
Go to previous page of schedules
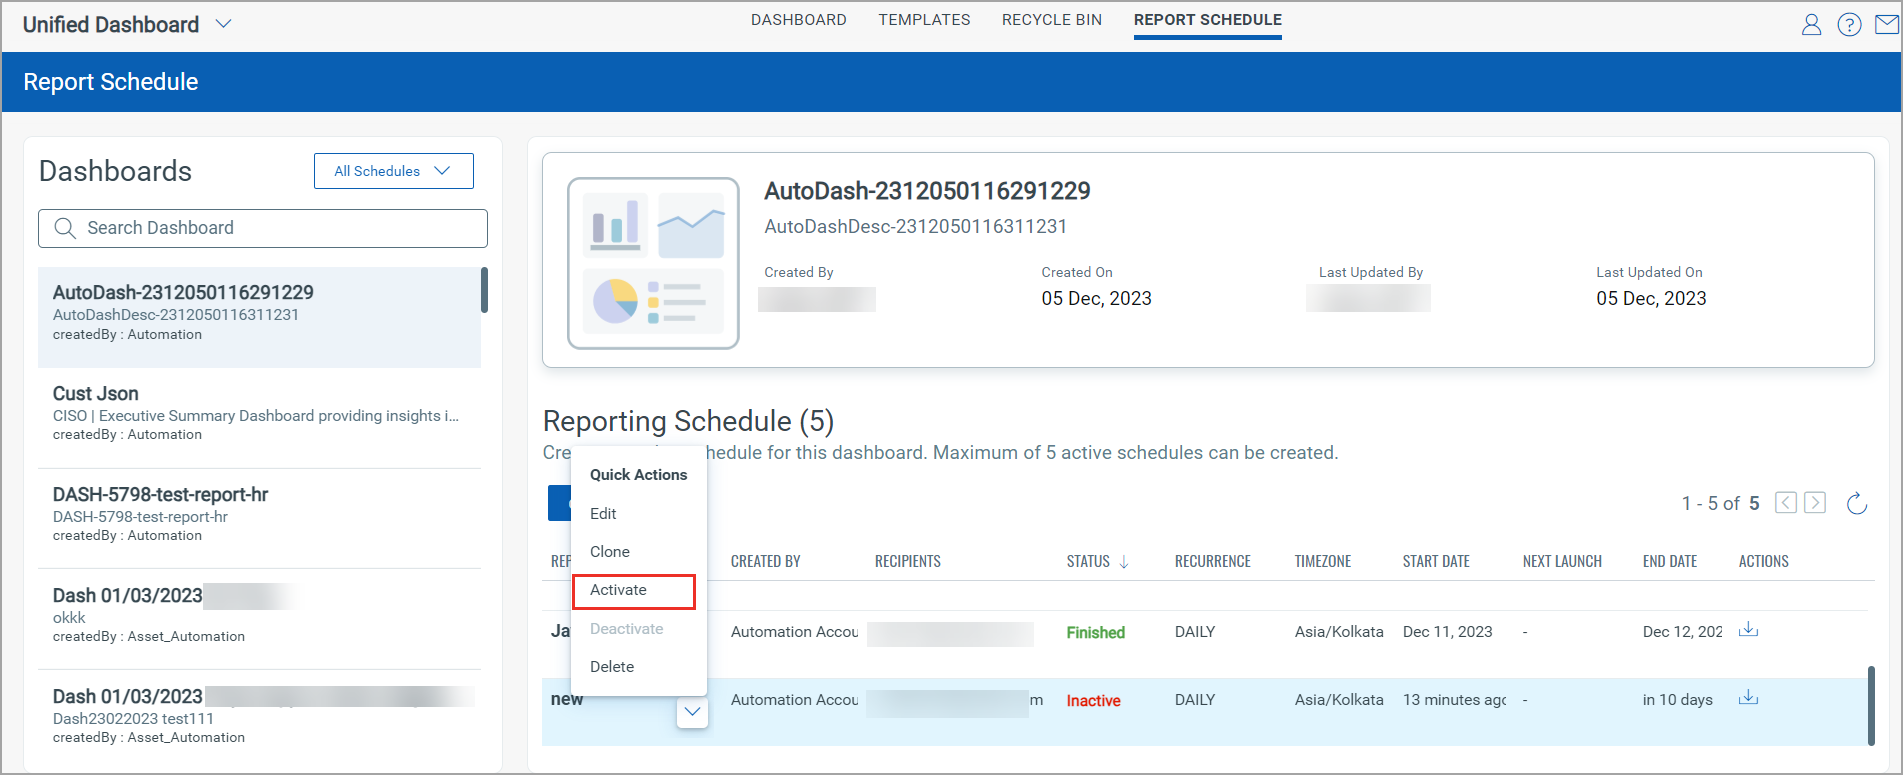click(x=1786, y=503)
